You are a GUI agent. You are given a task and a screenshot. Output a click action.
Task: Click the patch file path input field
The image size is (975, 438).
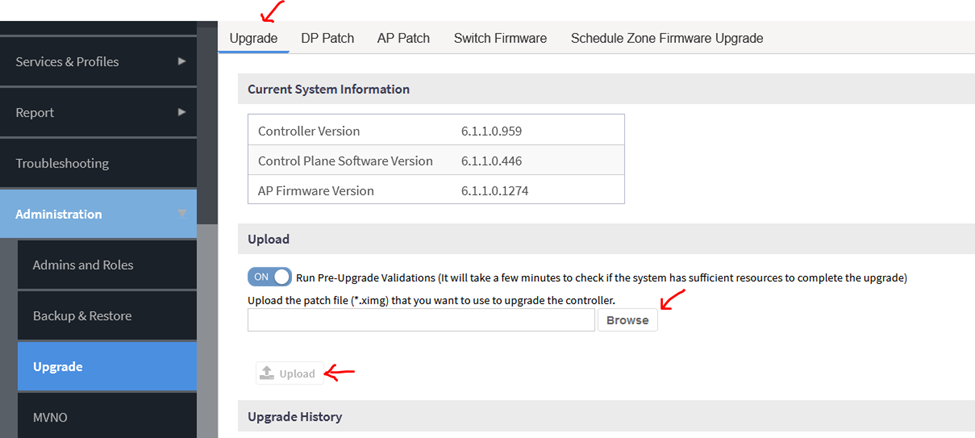[421, 320]
